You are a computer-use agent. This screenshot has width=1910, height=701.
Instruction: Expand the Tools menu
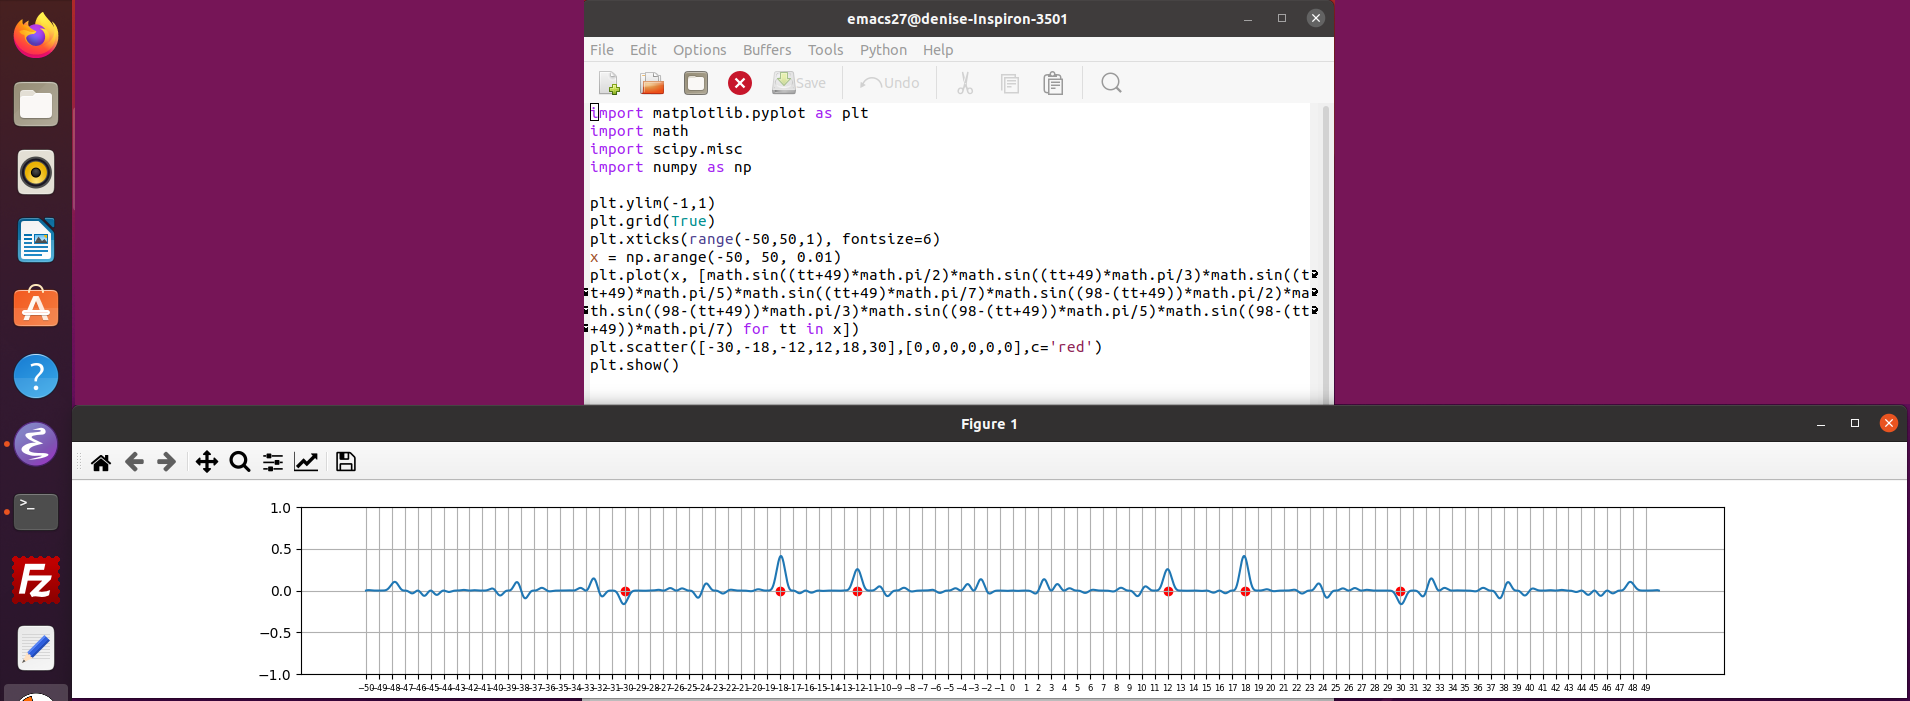point(825,50)
